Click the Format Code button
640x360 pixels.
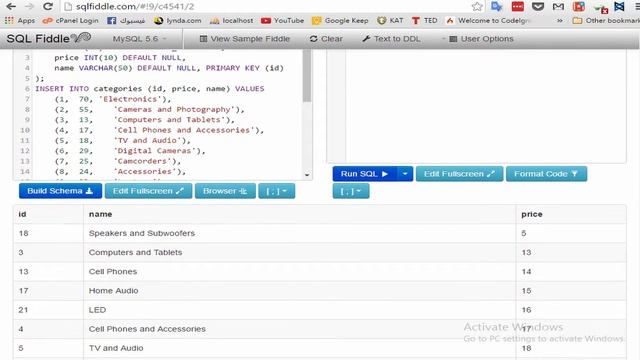(546, 174)
